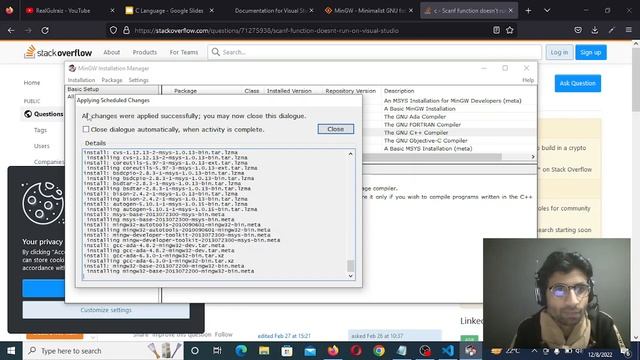Sort by the Package column header
Viewport: 640px width, 360px height.
[185, 91]
